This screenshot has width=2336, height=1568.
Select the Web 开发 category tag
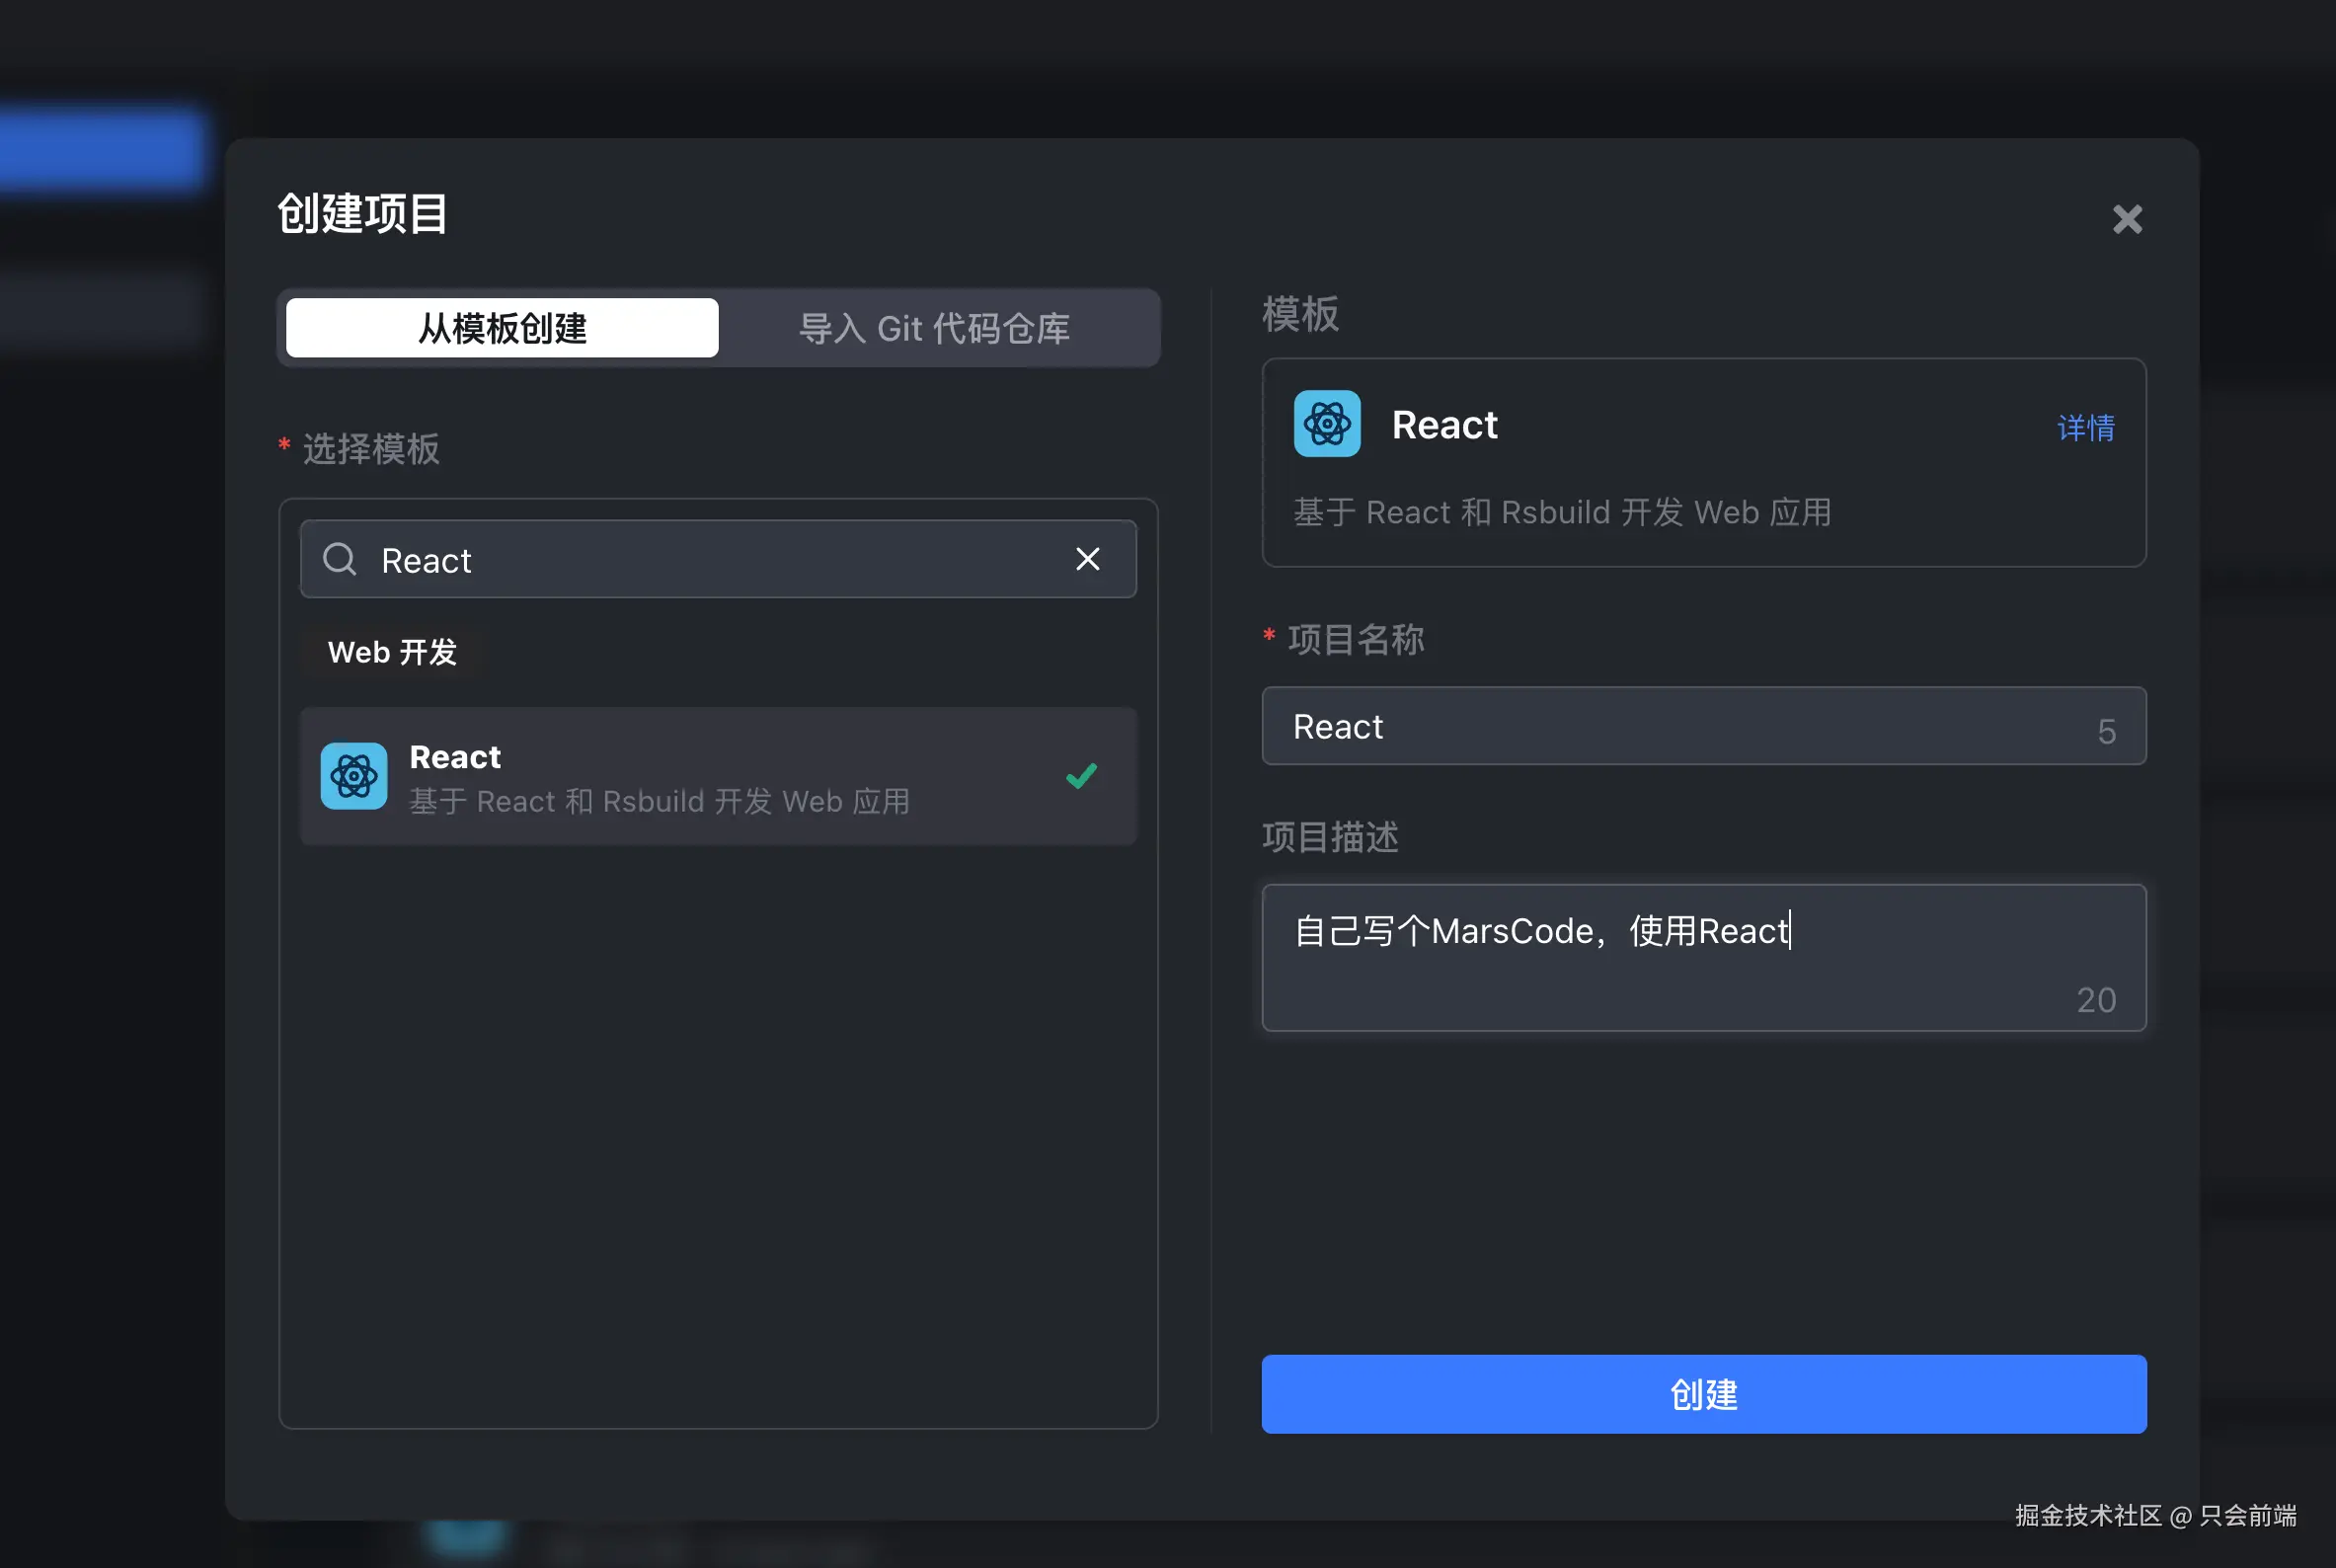coord(392,652)
